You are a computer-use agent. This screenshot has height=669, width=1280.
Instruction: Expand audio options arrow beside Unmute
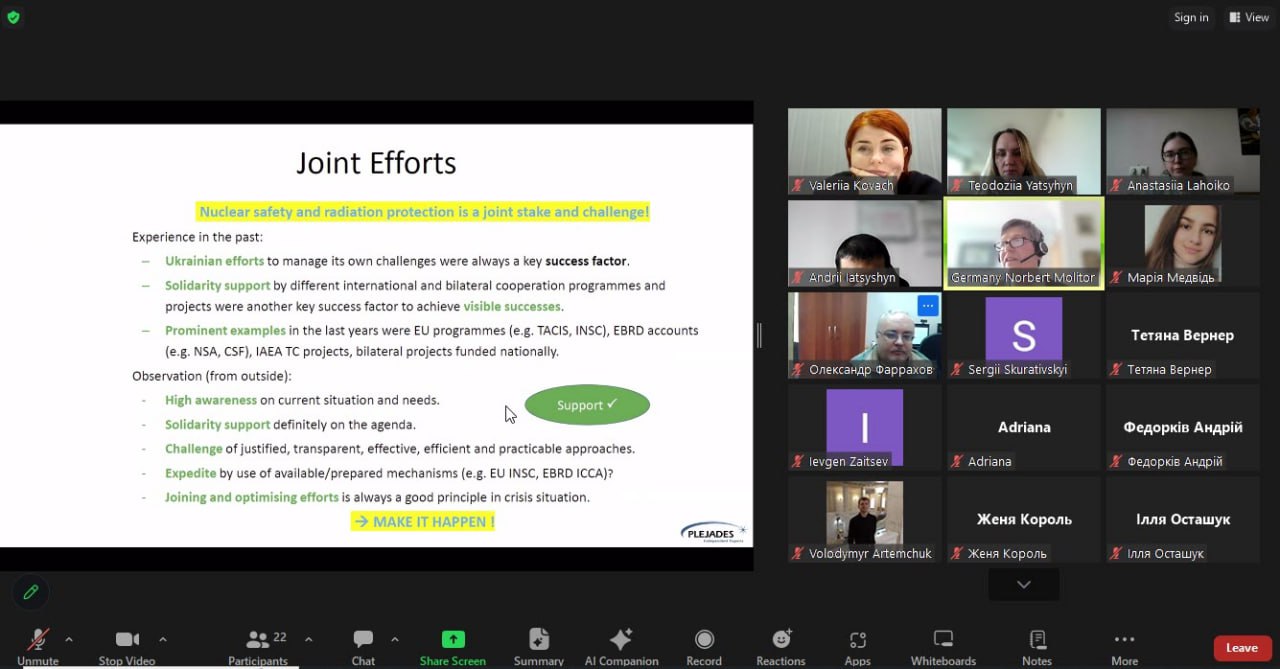[69, 639]
